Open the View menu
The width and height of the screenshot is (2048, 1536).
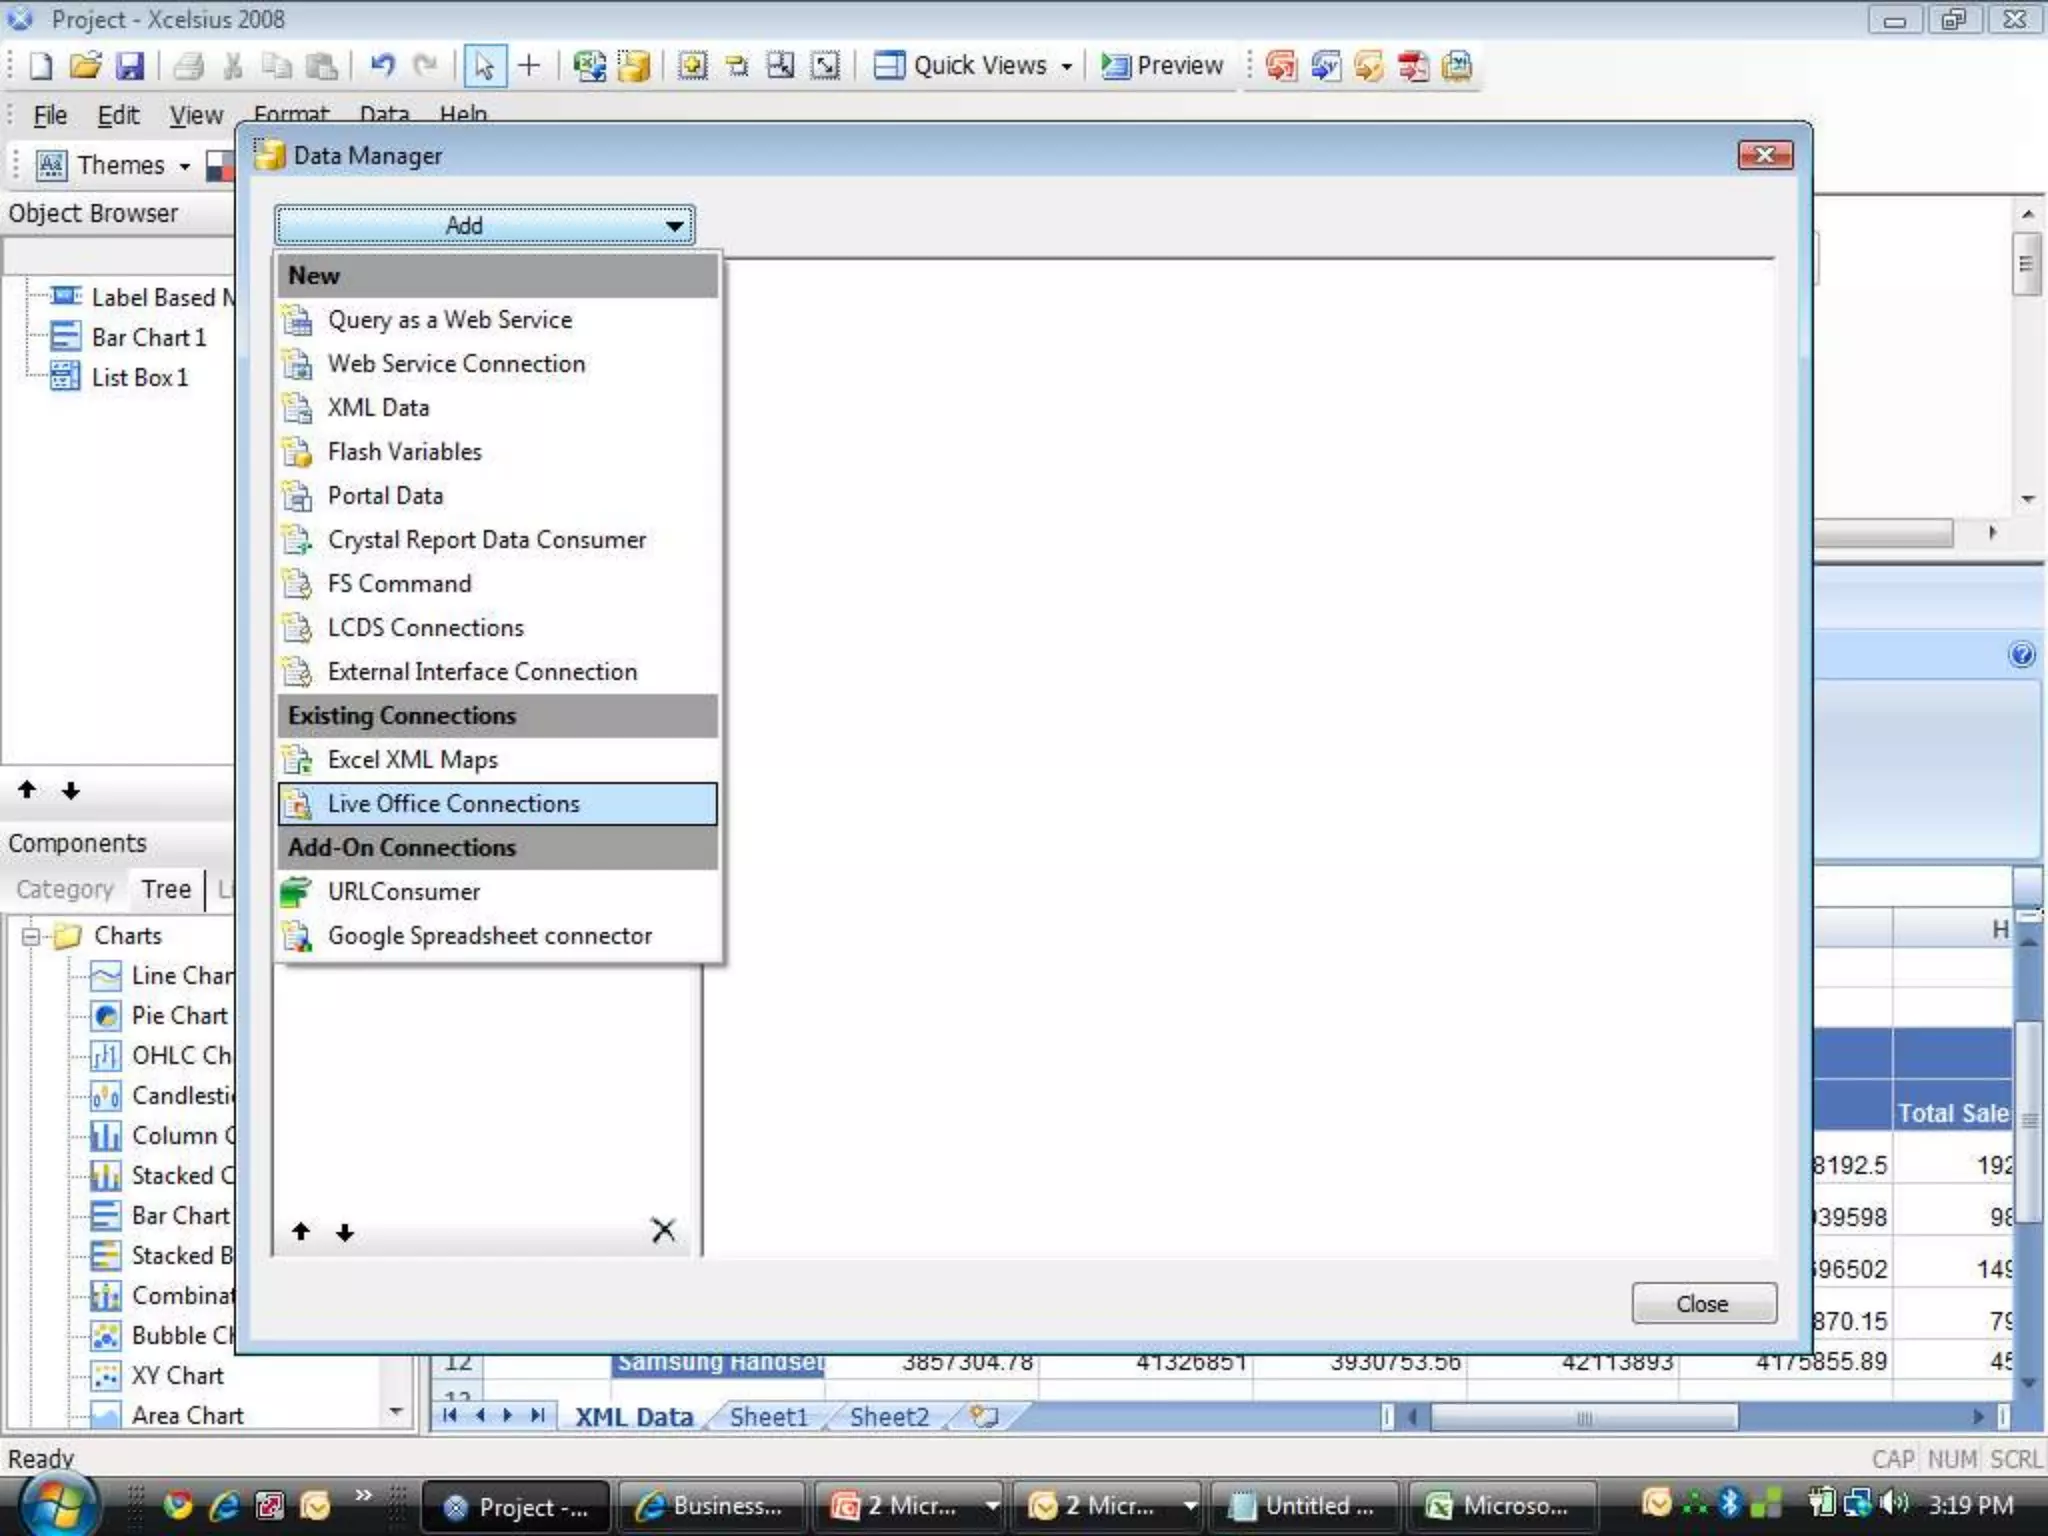tap(196, 115)
